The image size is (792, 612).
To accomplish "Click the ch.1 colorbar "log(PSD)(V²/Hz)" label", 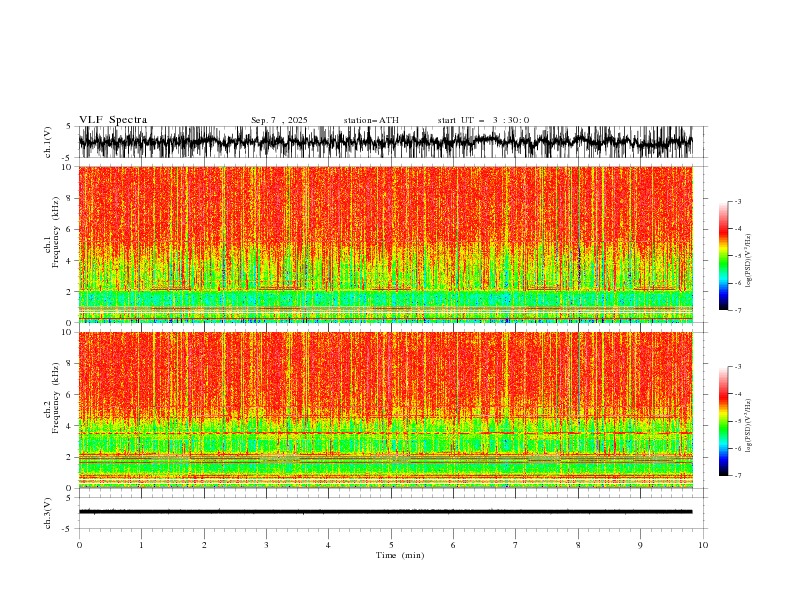I will click(749, 261).
